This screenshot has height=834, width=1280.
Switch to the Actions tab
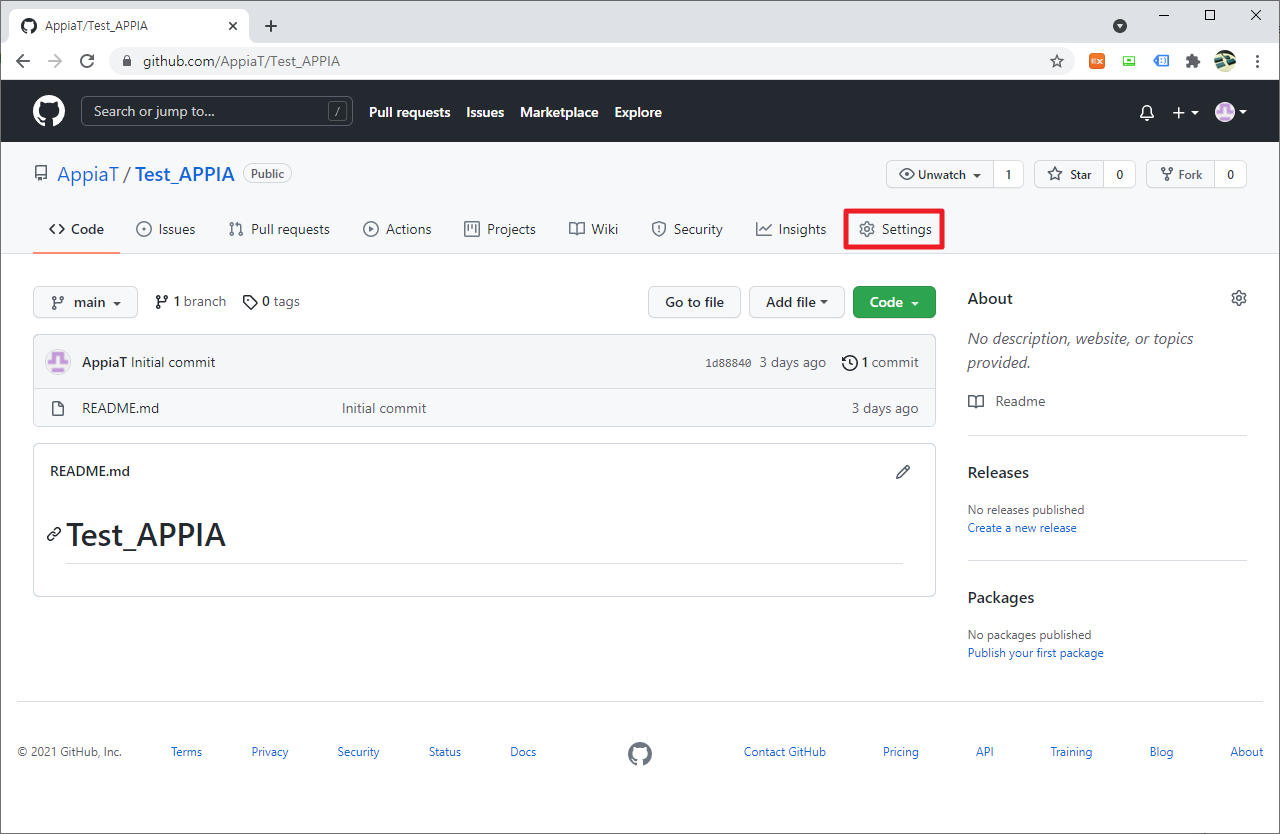pyautogui.click(x=397, y=229)
